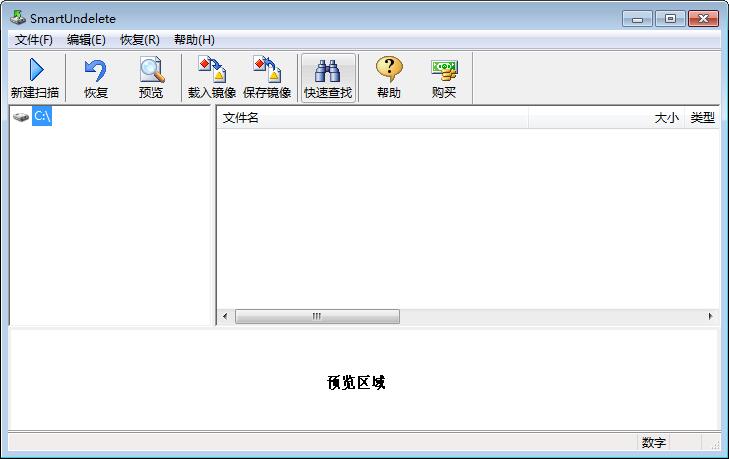The image size is (729, 459).
Task: Select the C:\ tree node label
Action: pyautogui.click(x=42, y=116)
